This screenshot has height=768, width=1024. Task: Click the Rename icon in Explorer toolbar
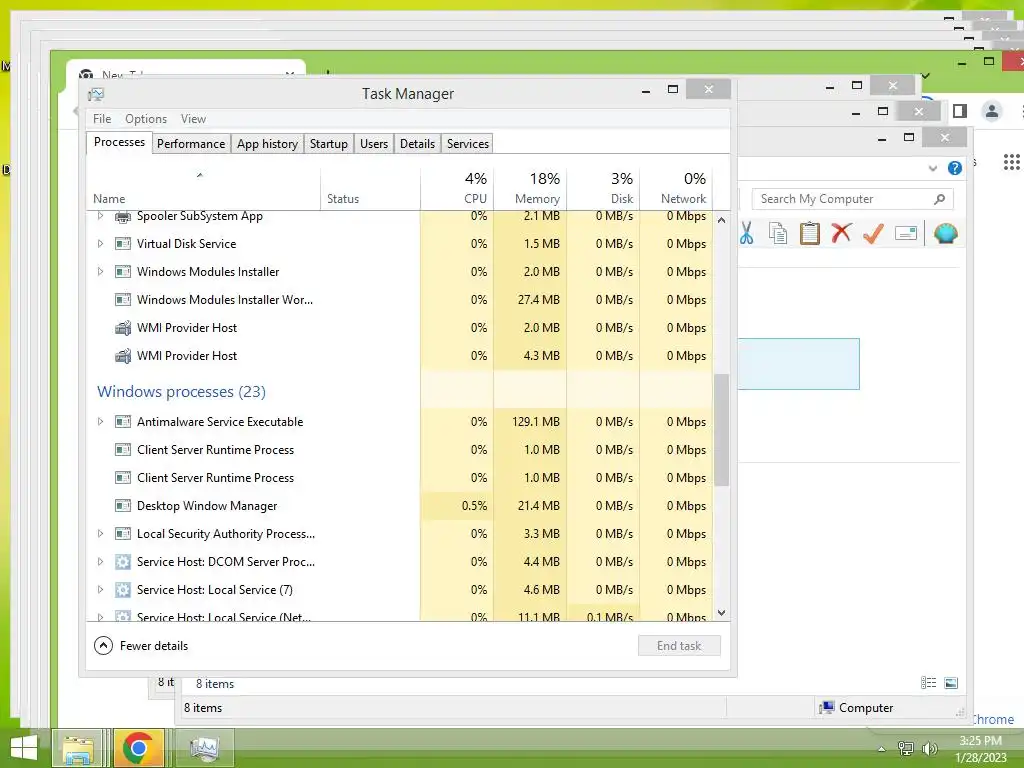pos(906,233)
